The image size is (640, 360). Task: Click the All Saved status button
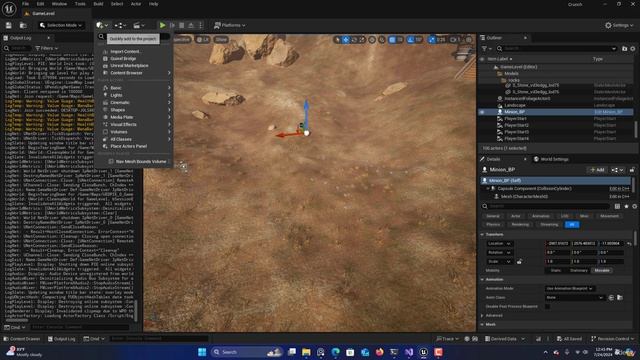pos(569,339)
